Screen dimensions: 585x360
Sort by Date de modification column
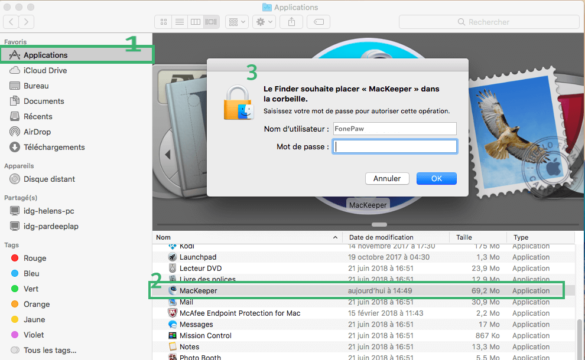[x=396, y=237]
